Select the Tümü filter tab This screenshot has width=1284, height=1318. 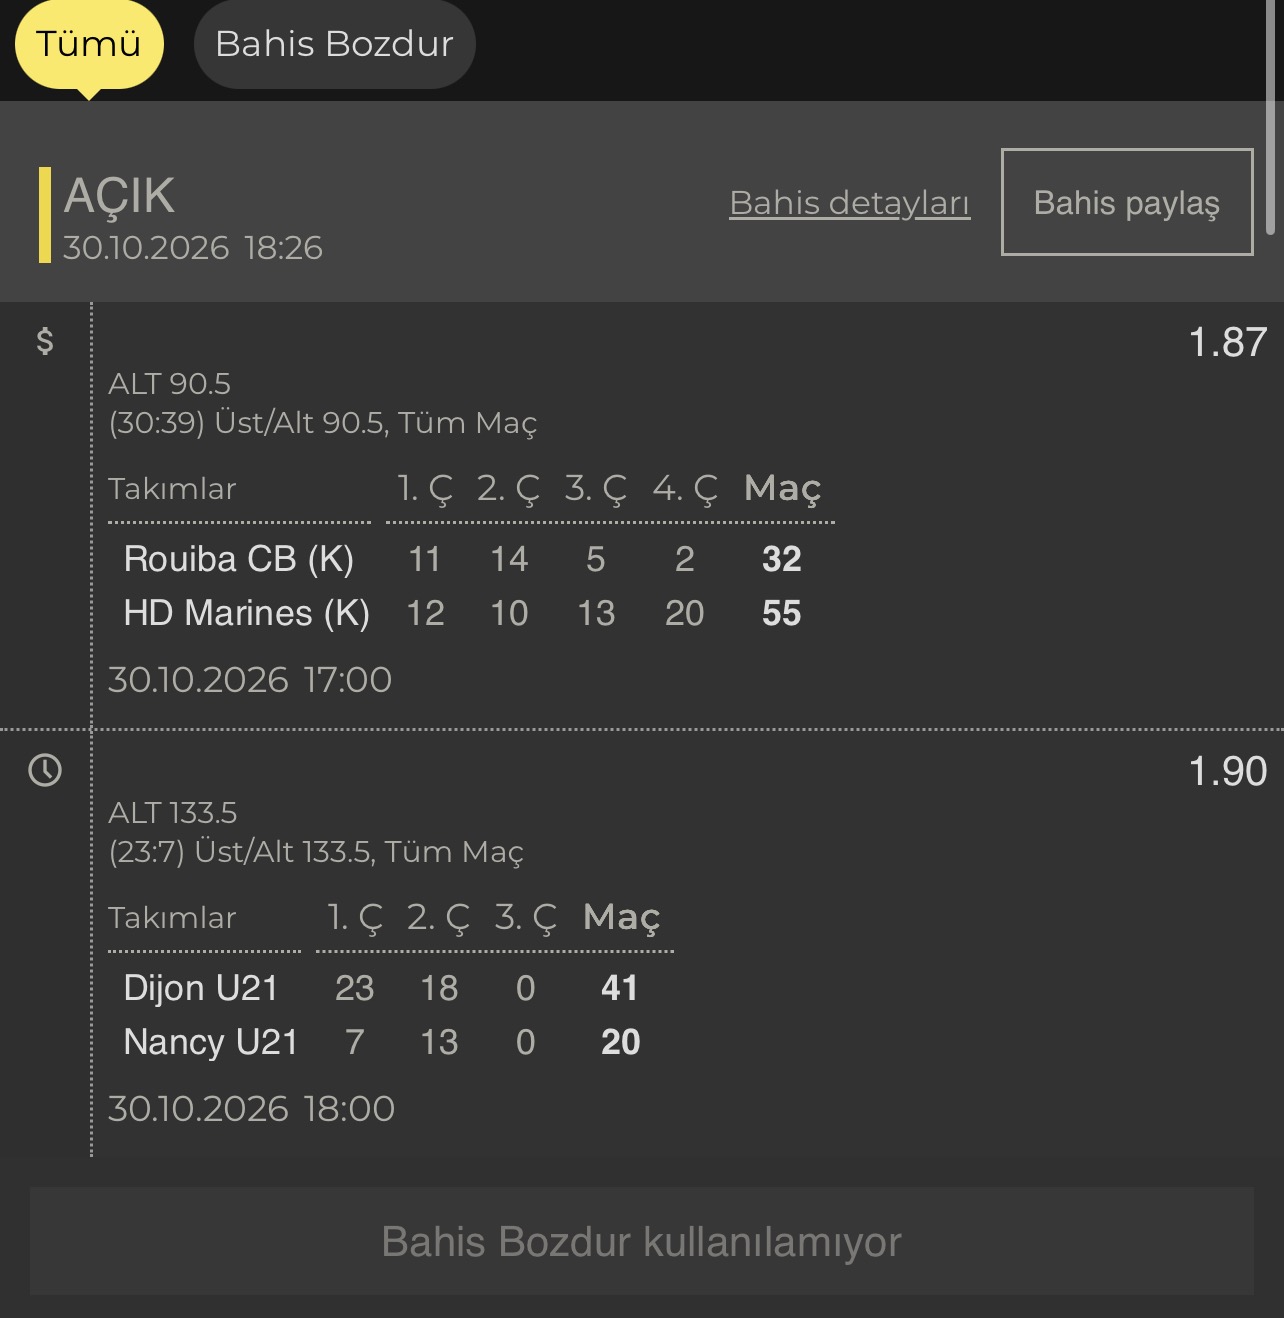click(x=89, y=44)
